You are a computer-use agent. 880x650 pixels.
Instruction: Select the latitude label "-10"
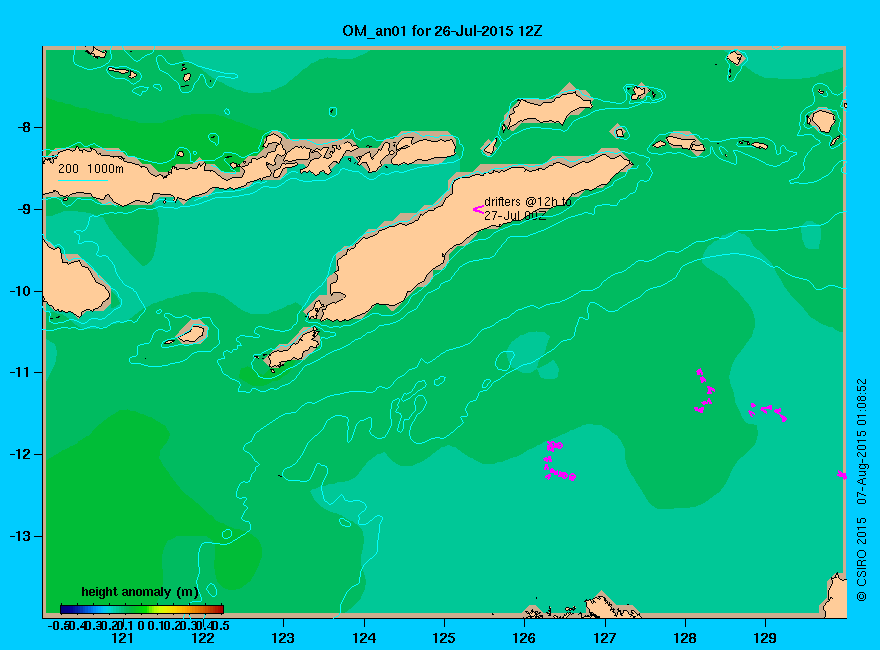[x=20, y=291]
